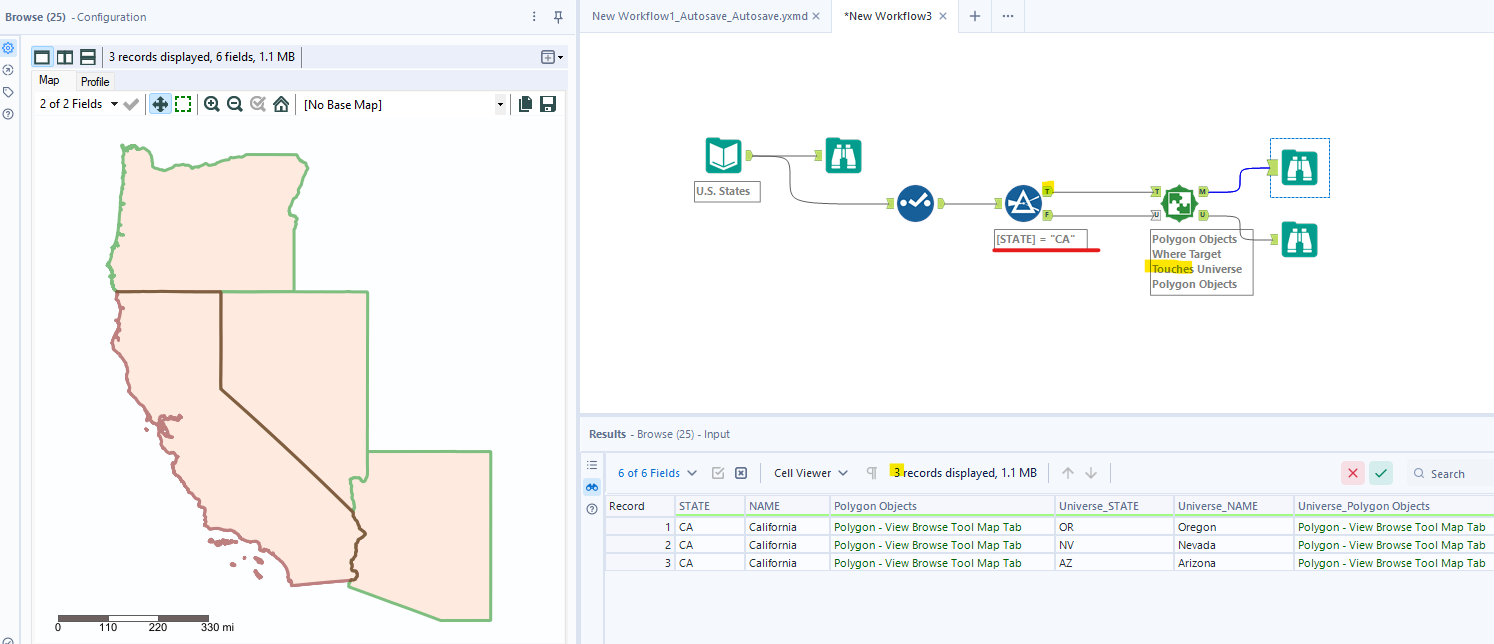Zoom in on the map

(212, 104)
